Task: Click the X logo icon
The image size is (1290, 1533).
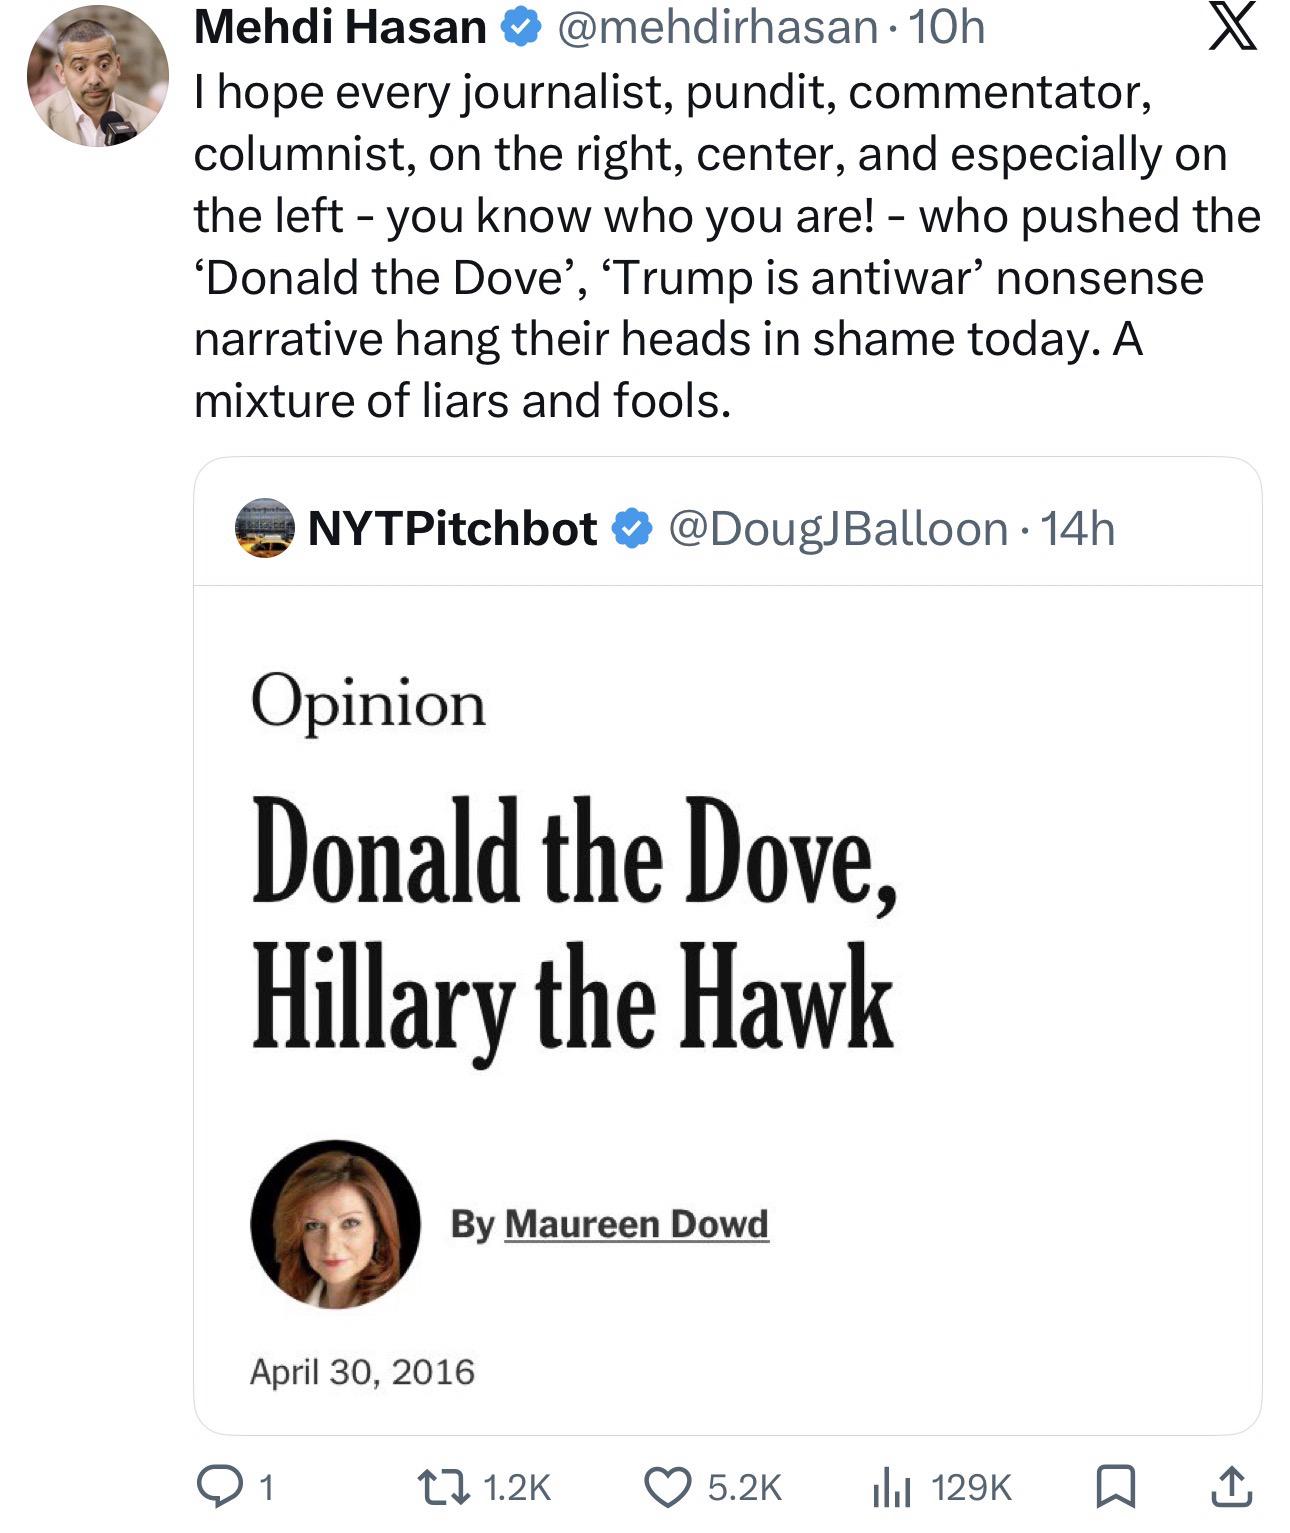Action: pos(1229,27)
